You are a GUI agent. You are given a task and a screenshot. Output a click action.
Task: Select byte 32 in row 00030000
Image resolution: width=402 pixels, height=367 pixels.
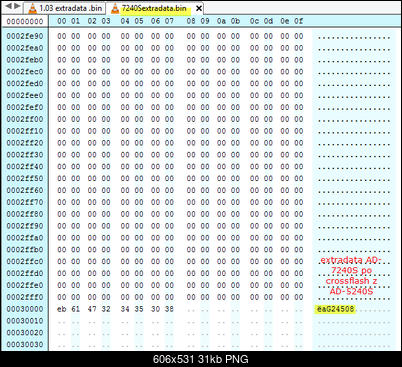106,309
